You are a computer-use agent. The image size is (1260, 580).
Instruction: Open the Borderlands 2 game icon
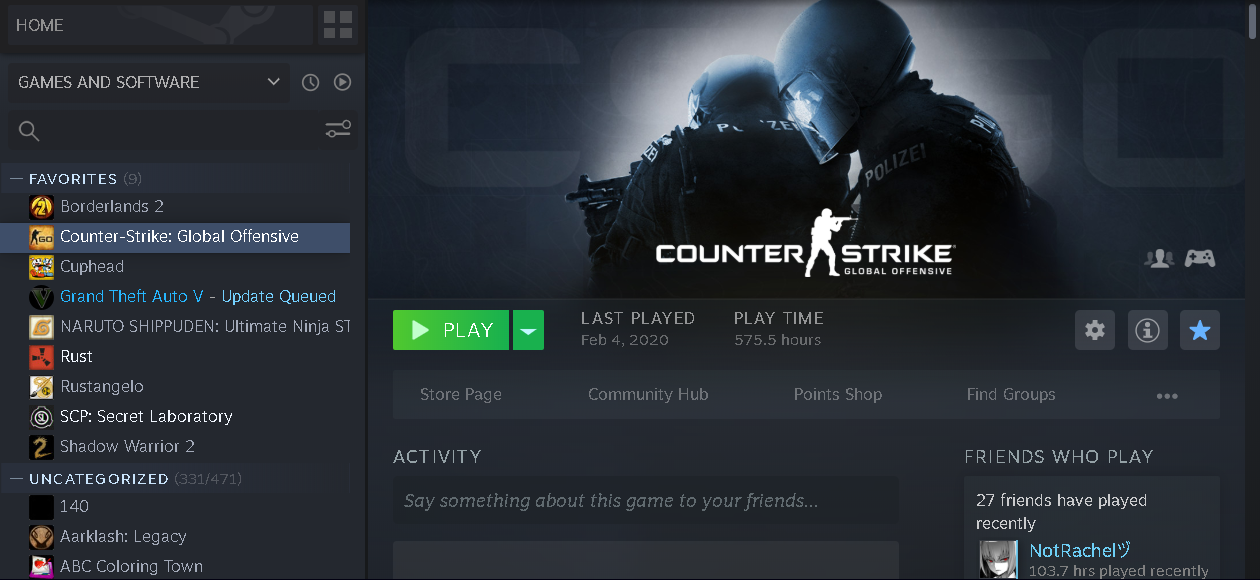[x=41, y=207]
